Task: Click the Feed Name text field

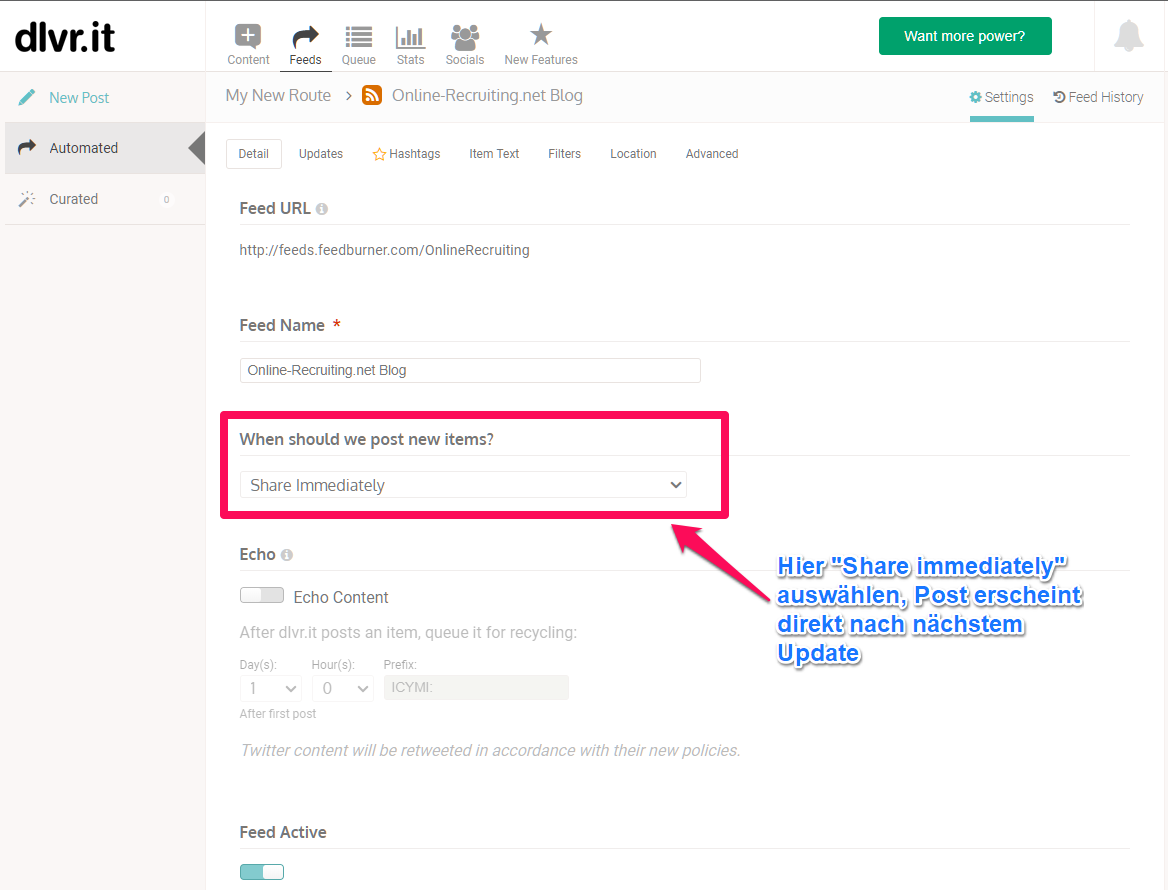Action: click(470, 370)
